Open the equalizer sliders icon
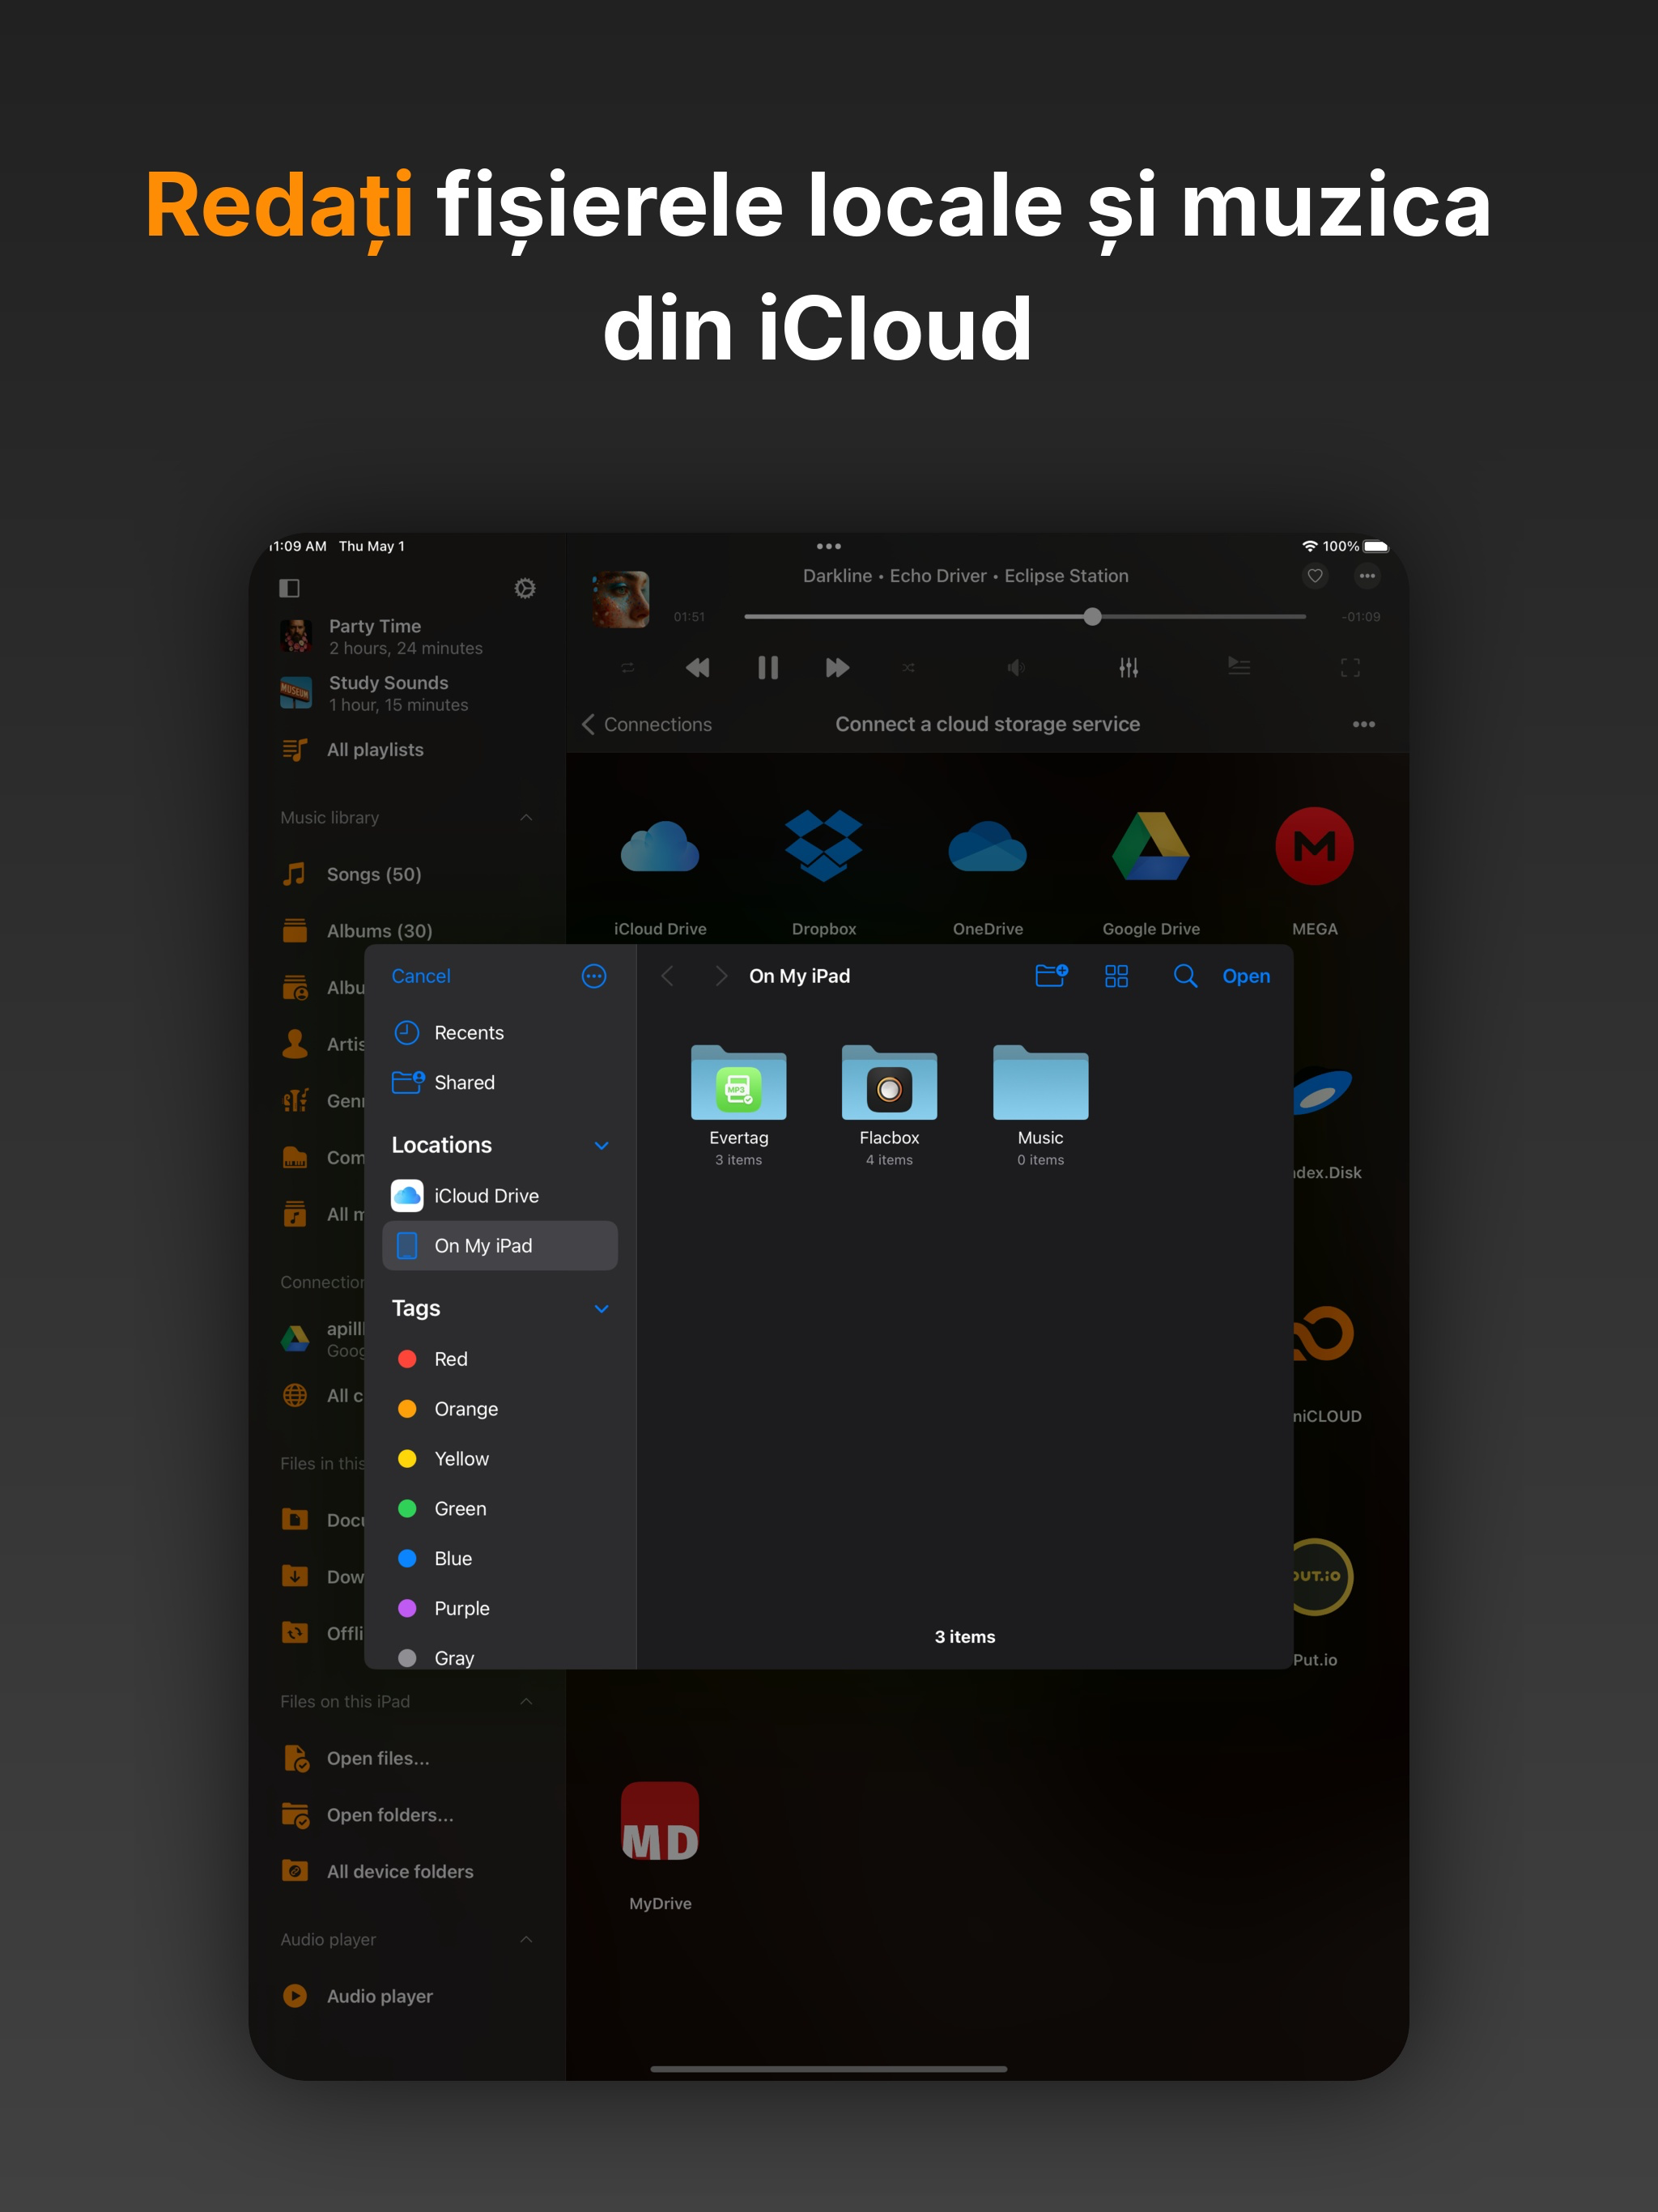The width and height of the screenshot is (1658, 2212). tap(1128, 668)
